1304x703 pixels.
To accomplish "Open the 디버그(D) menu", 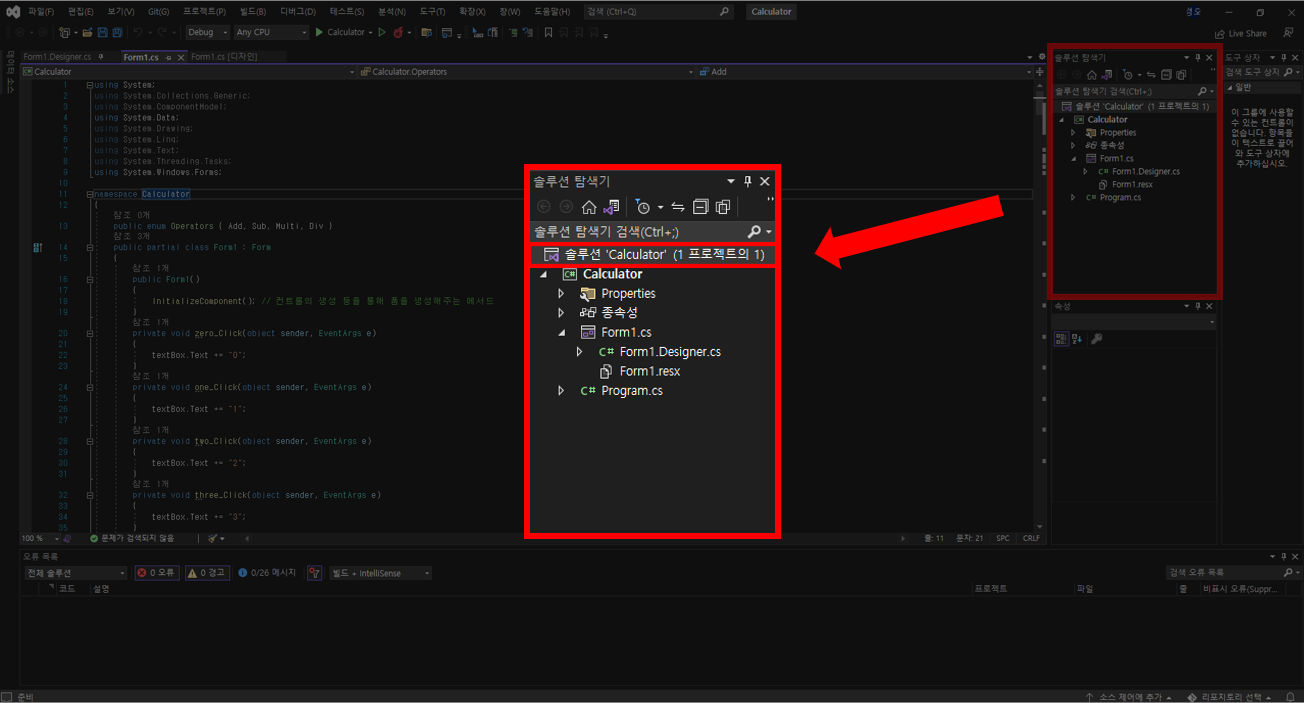I will tap(297, 12).
